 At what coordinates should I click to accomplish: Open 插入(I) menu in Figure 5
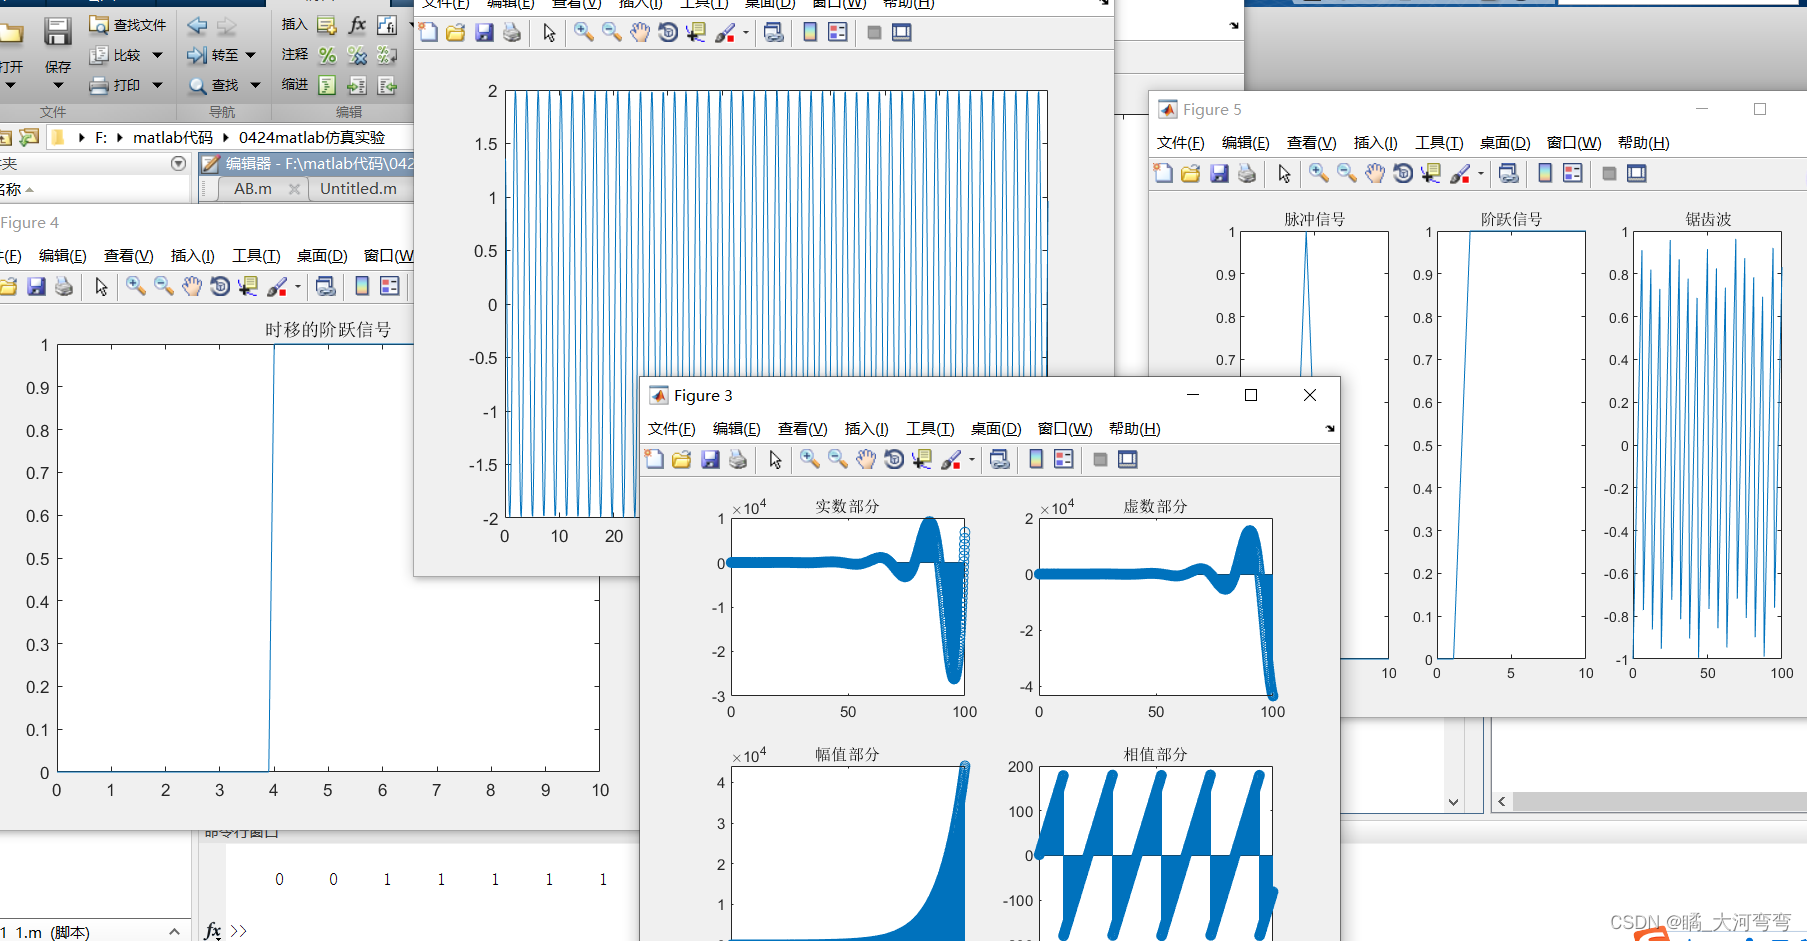pos(1376,142)
